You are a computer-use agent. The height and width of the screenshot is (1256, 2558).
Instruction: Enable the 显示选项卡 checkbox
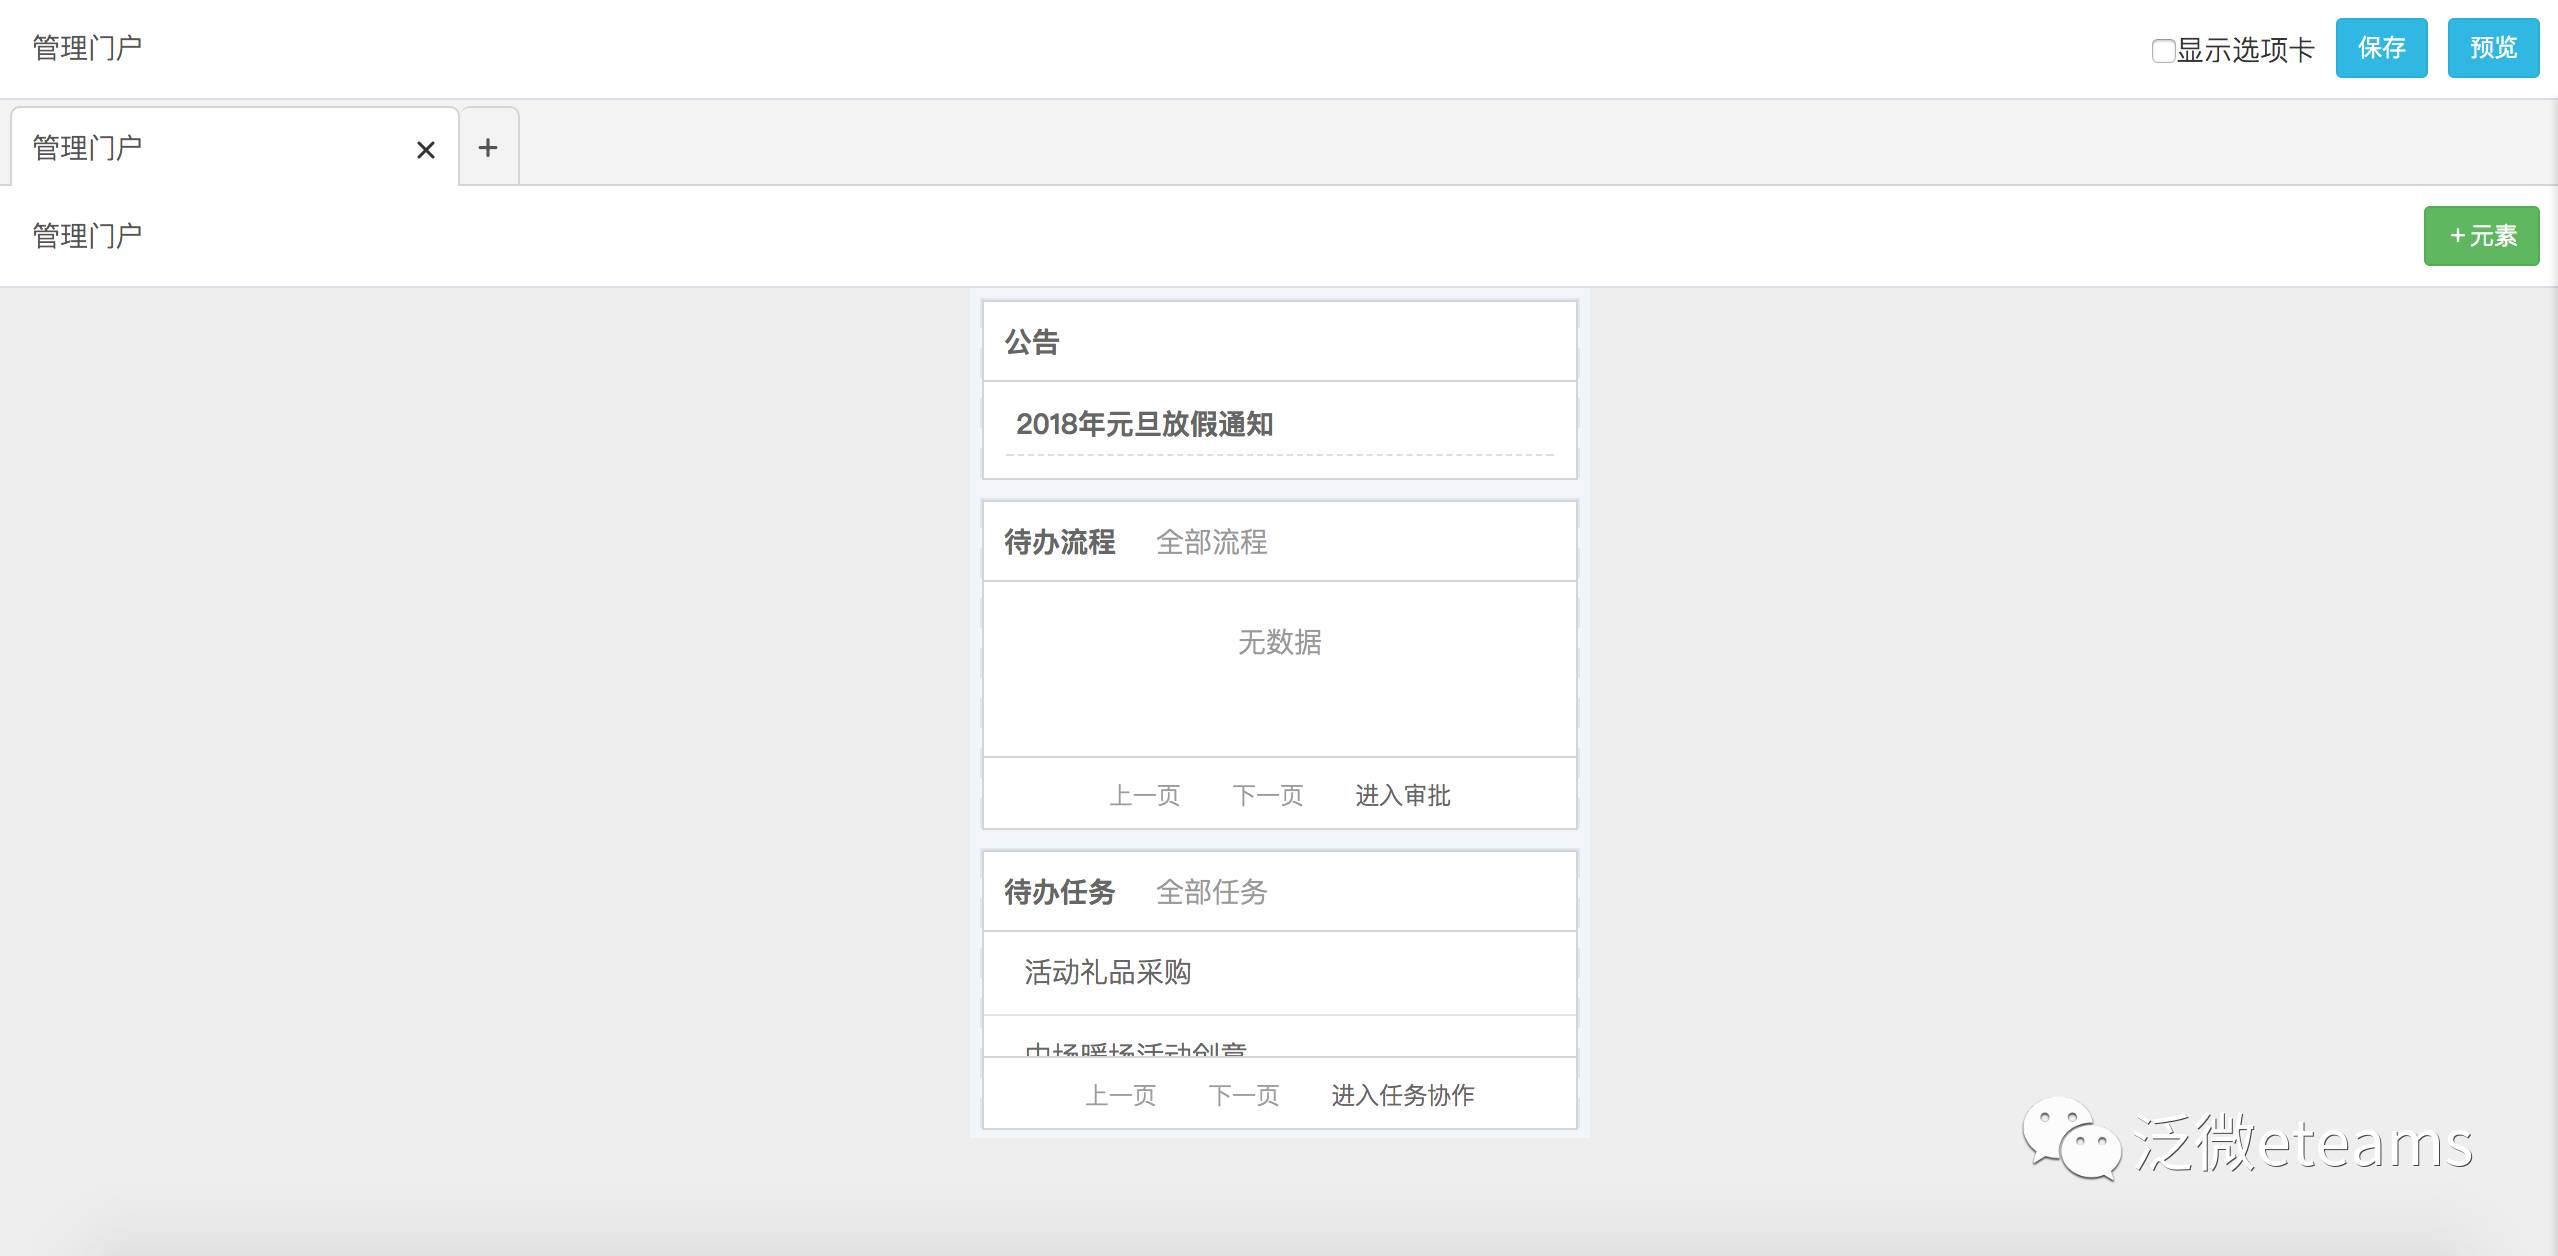(2163, 51)
